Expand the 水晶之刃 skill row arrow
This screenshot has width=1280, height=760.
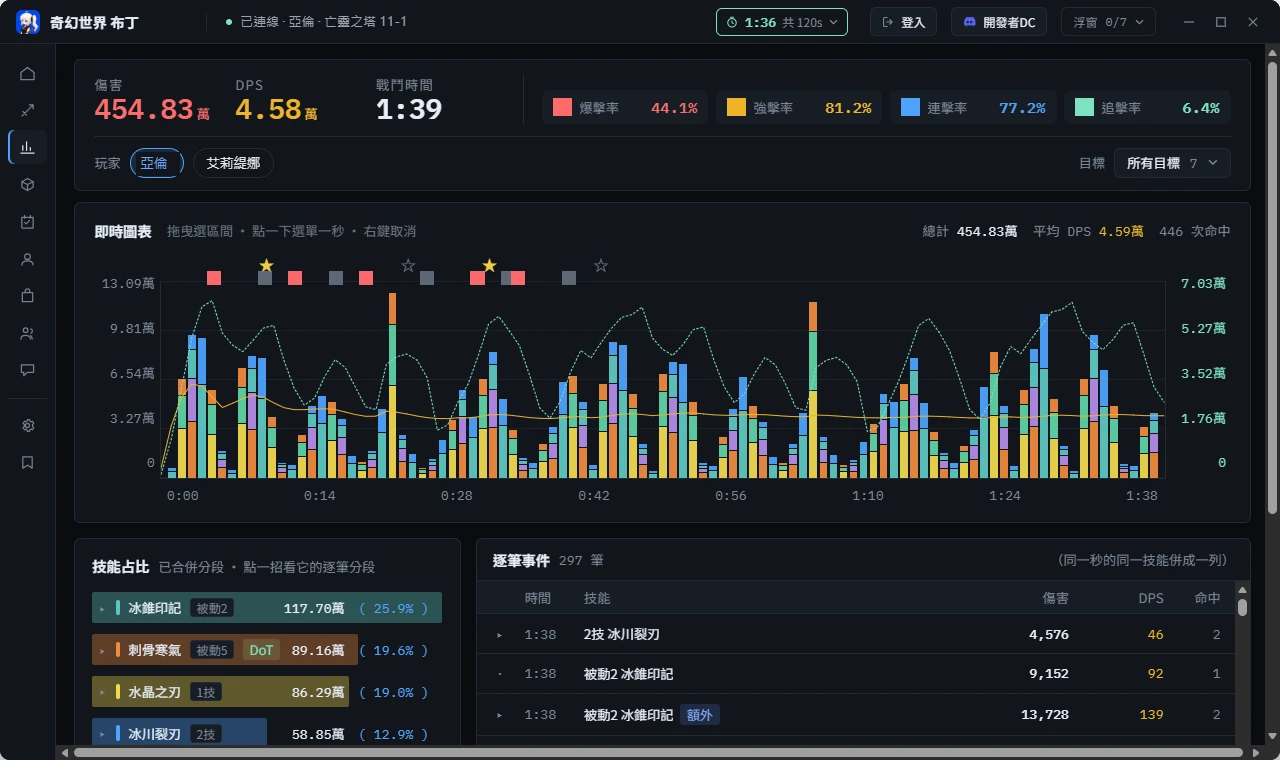102,692
